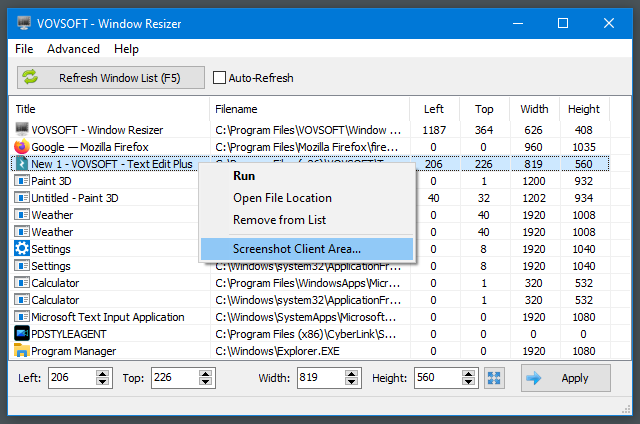Sort by the Height column header

point(584,109)
